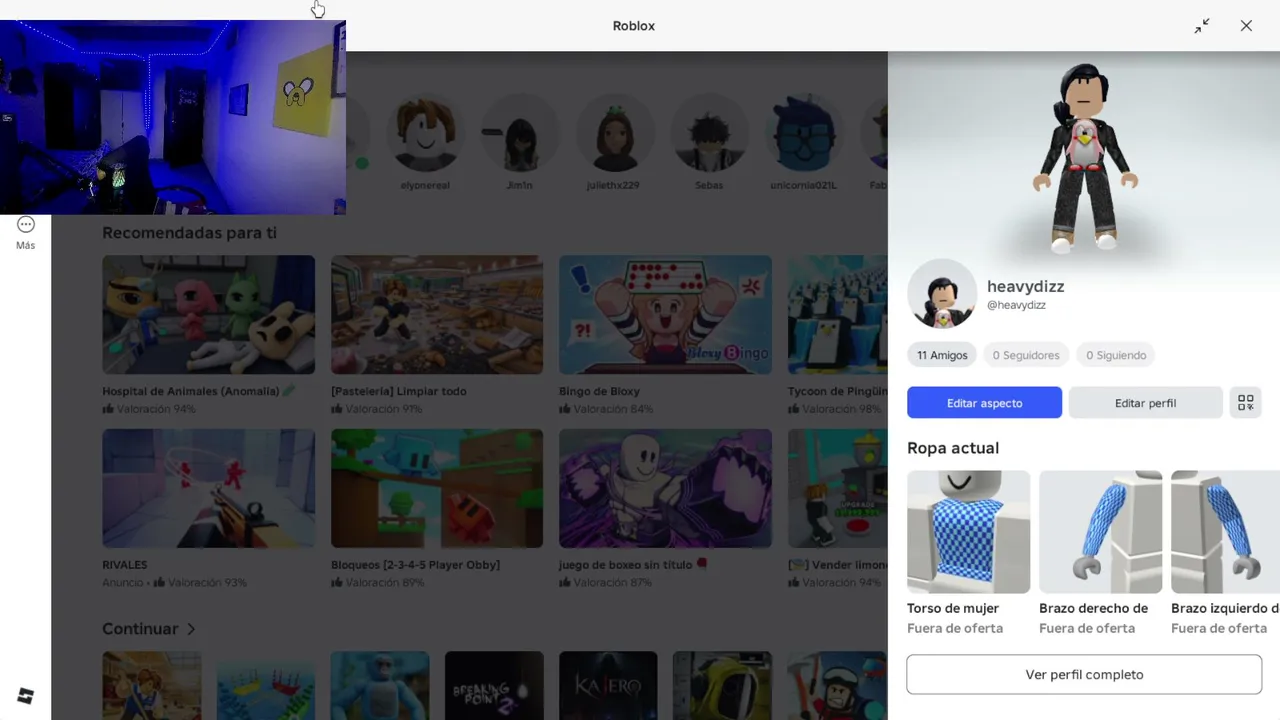Open the Pastelería Limpiar todo game thumbnail
1280x720 pixels.
[437, 315]
